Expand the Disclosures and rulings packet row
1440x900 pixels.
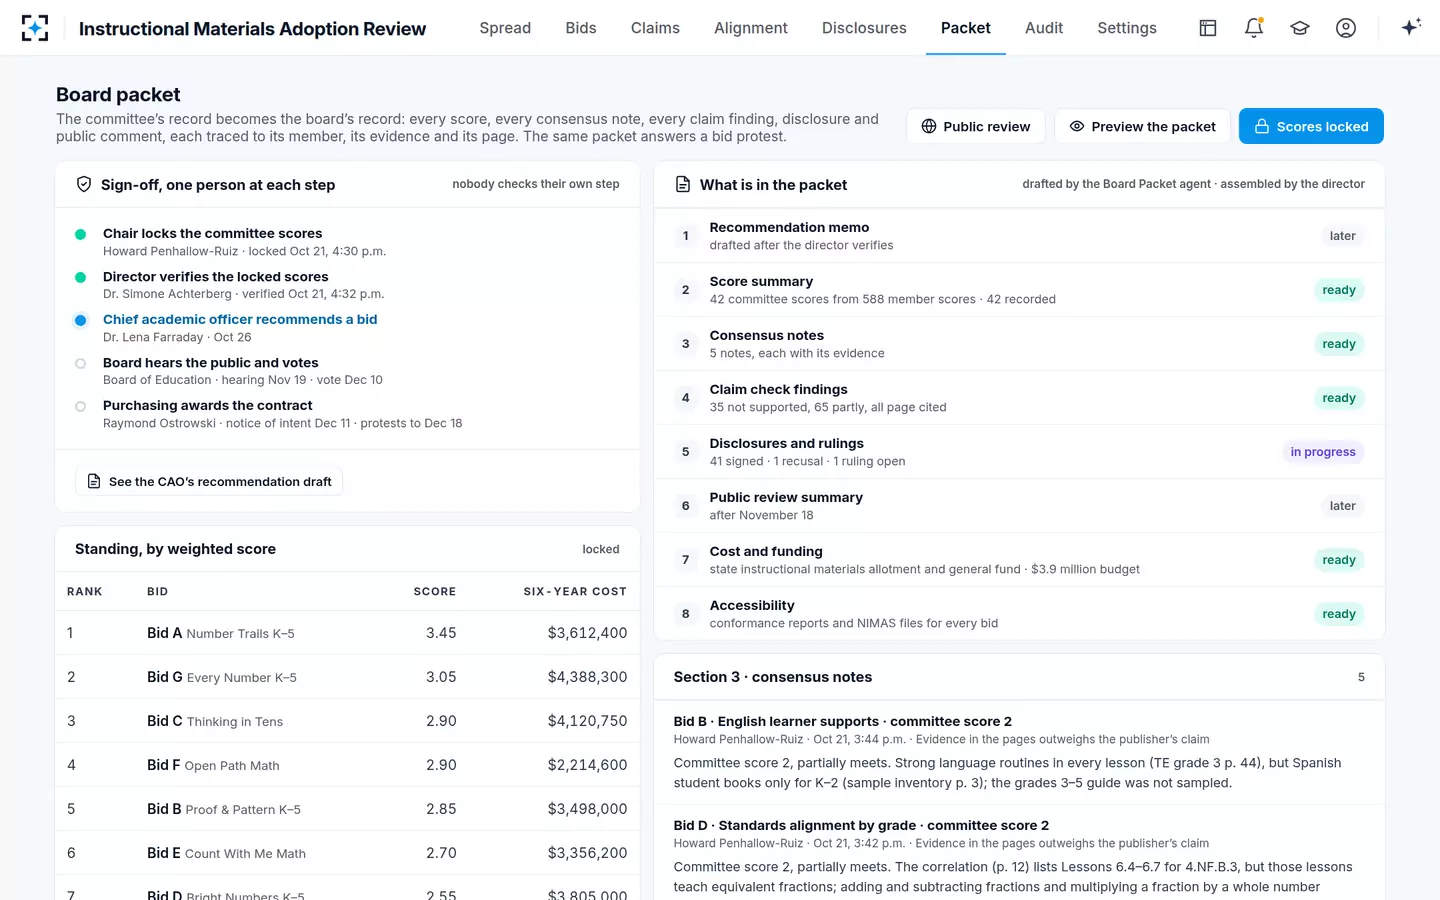pyautogui.click(x=1019, y=452)
